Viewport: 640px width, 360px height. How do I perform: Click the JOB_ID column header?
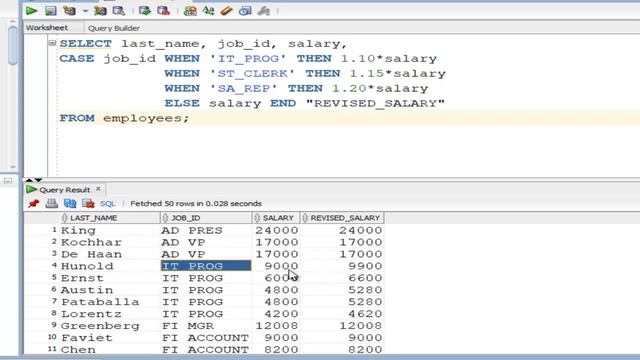coord(206,218)
